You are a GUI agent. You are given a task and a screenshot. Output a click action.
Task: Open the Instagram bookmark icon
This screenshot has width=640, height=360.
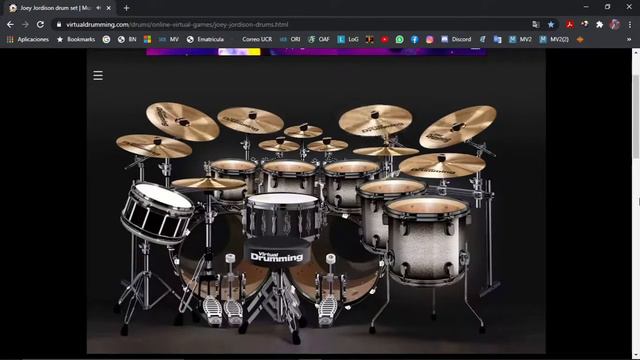point(430,39)
